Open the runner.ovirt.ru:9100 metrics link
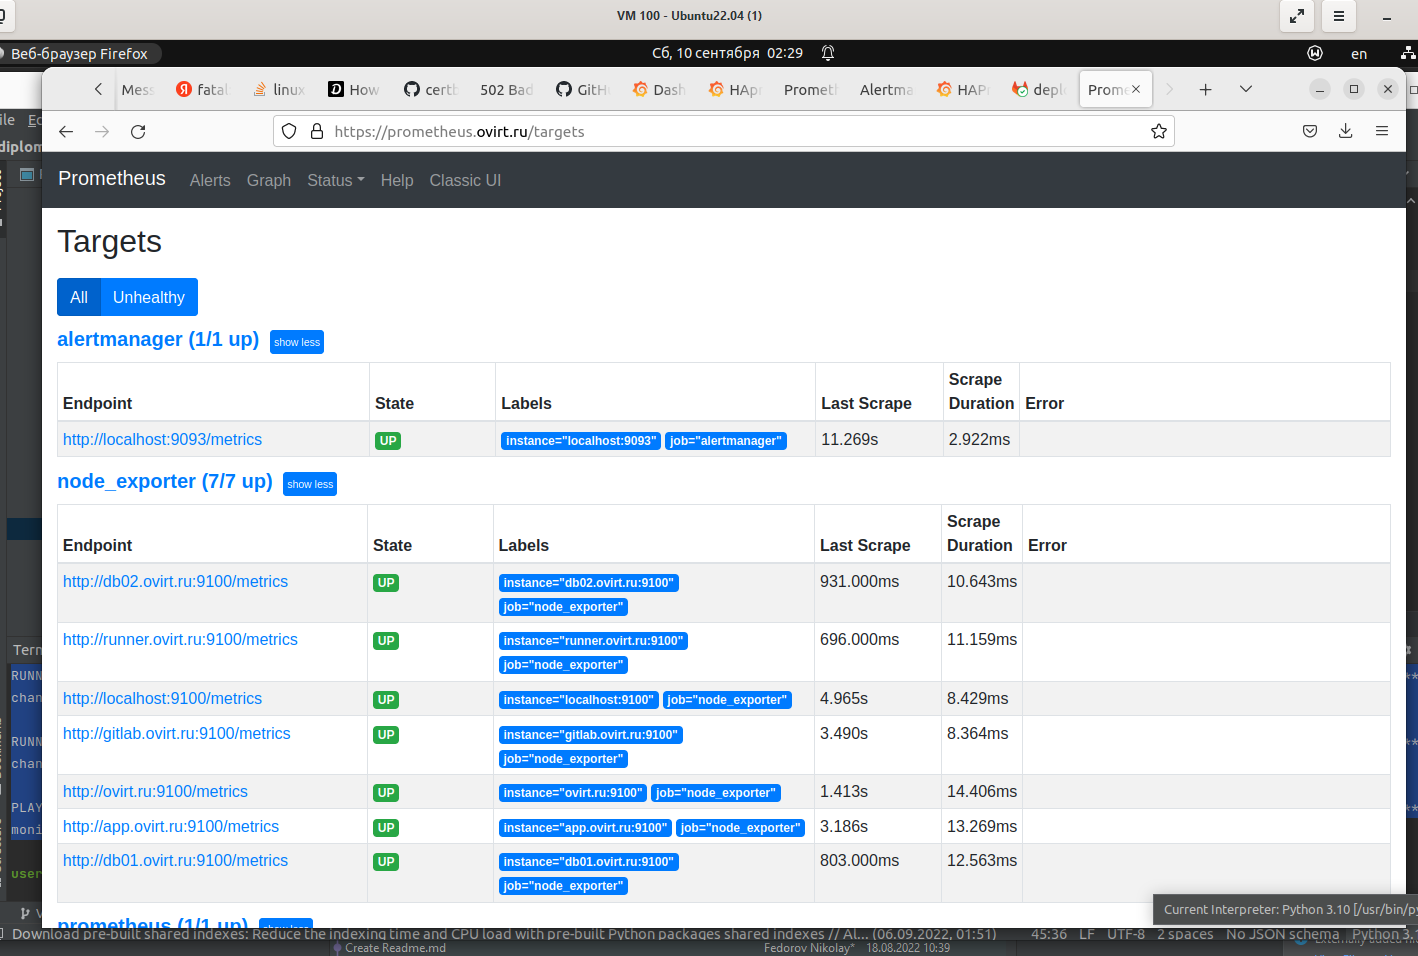The width and height of the screenshot is (1418, 956). pos(180,639)
